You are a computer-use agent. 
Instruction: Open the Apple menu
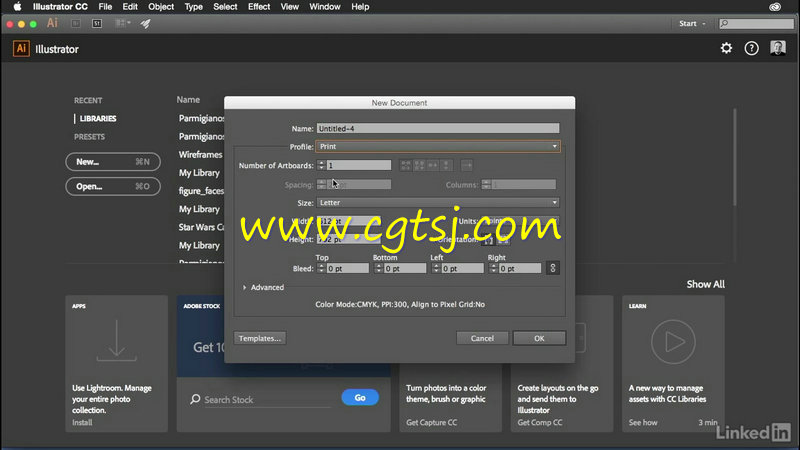[17, 7]
